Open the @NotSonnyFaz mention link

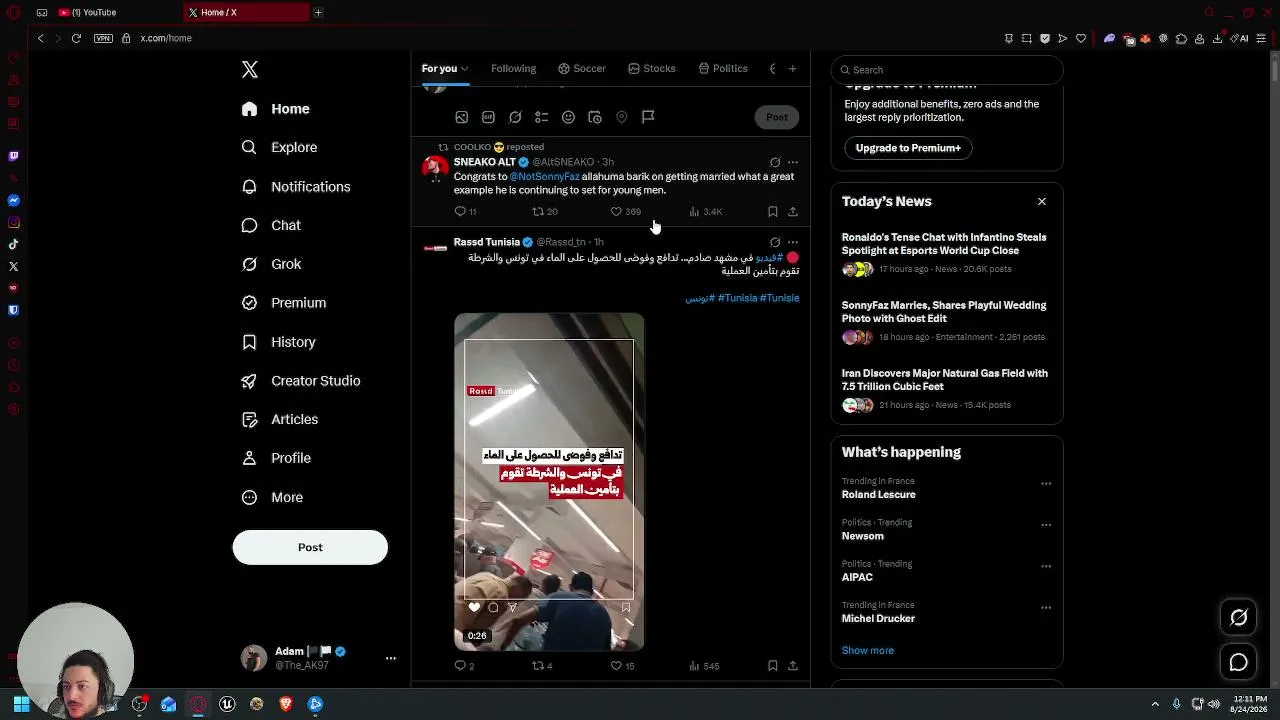(544, 177)
